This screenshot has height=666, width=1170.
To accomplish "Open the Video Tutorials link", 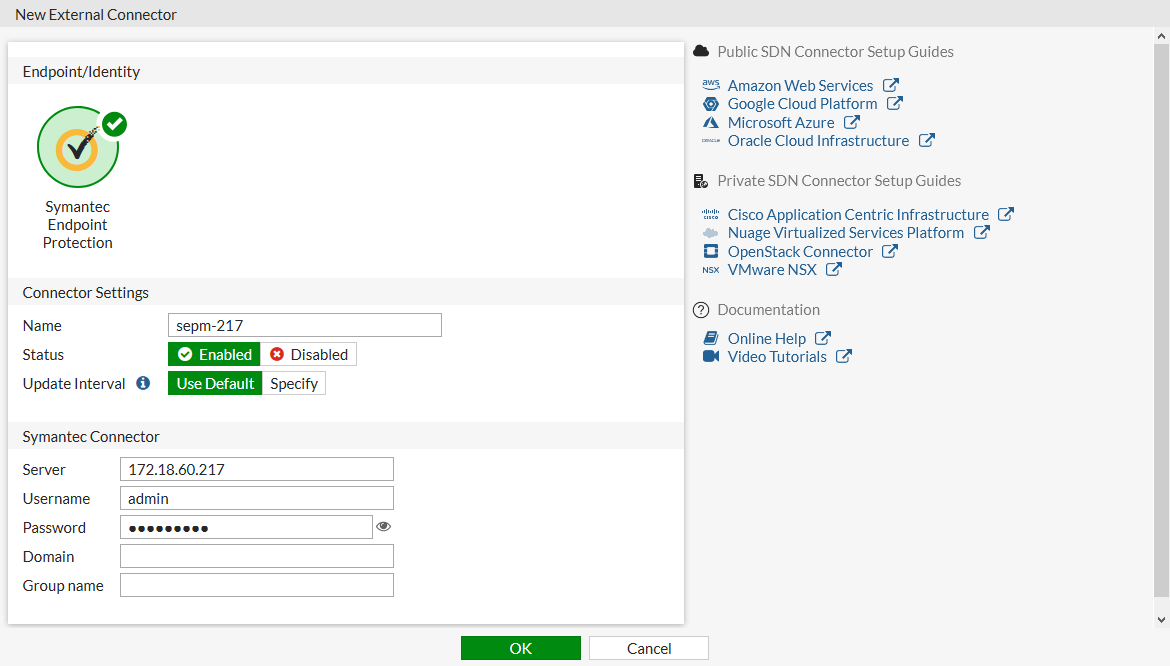I will (777, 356).
